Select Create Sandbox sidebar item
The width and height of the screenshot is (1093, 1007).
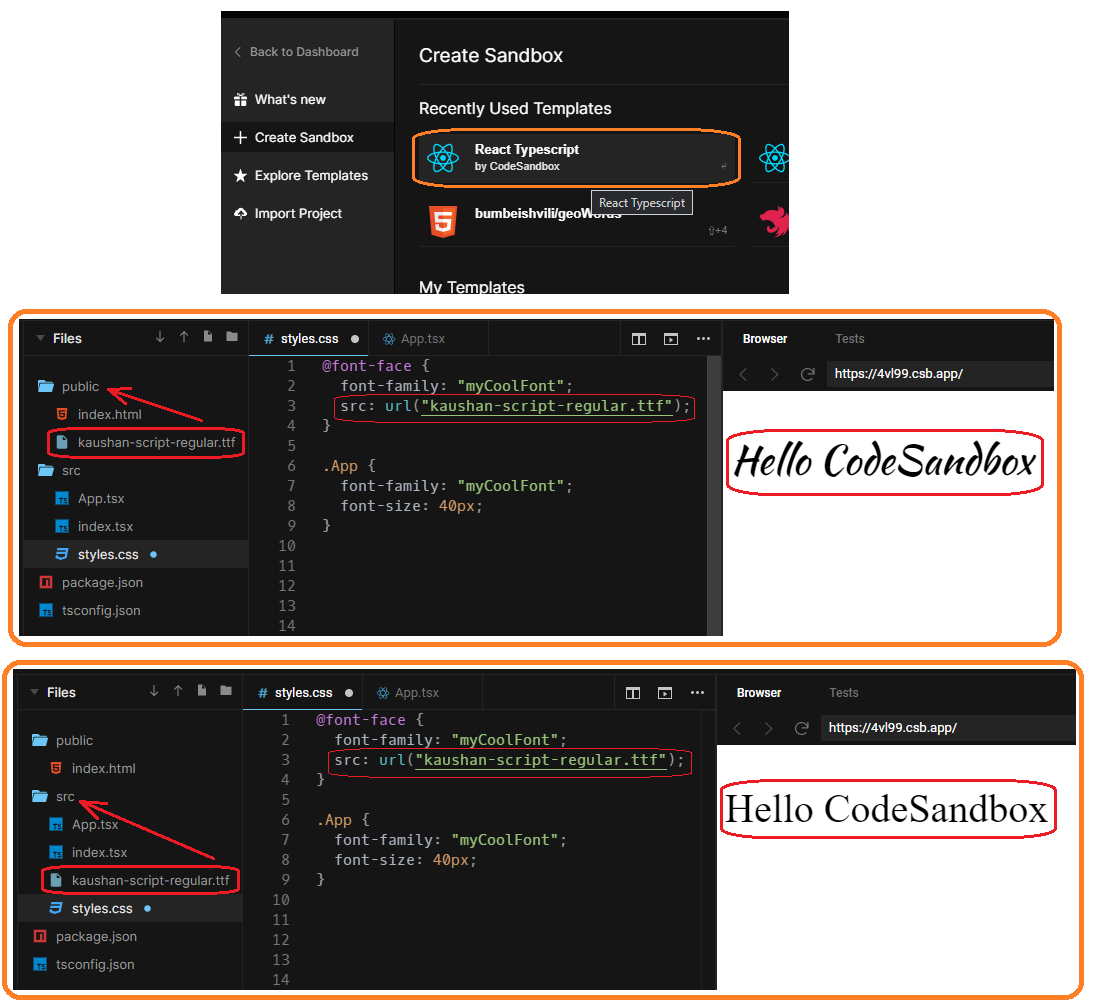tap(307, 137)
